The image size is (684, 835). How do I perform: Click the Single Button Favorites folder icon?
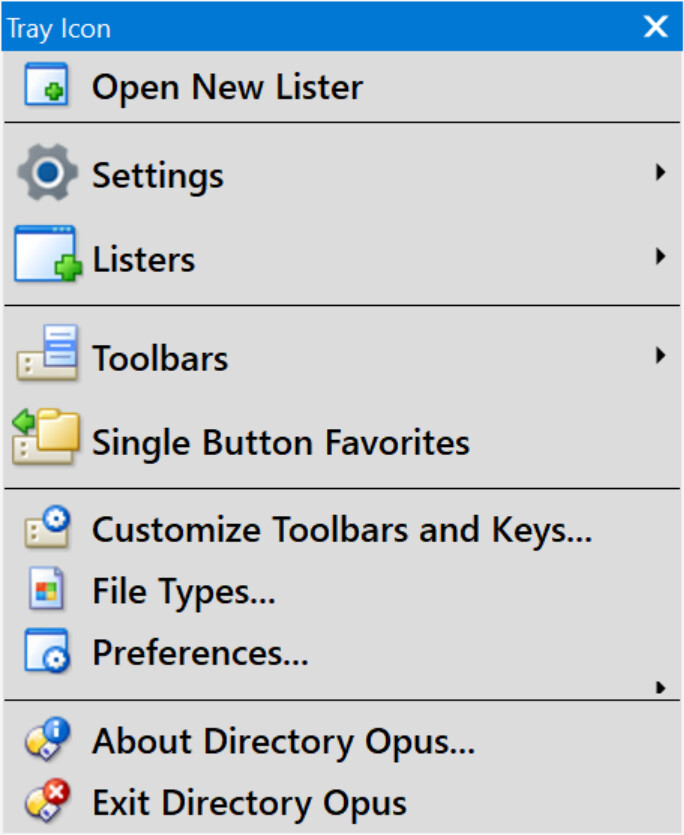tap(45, 437)
